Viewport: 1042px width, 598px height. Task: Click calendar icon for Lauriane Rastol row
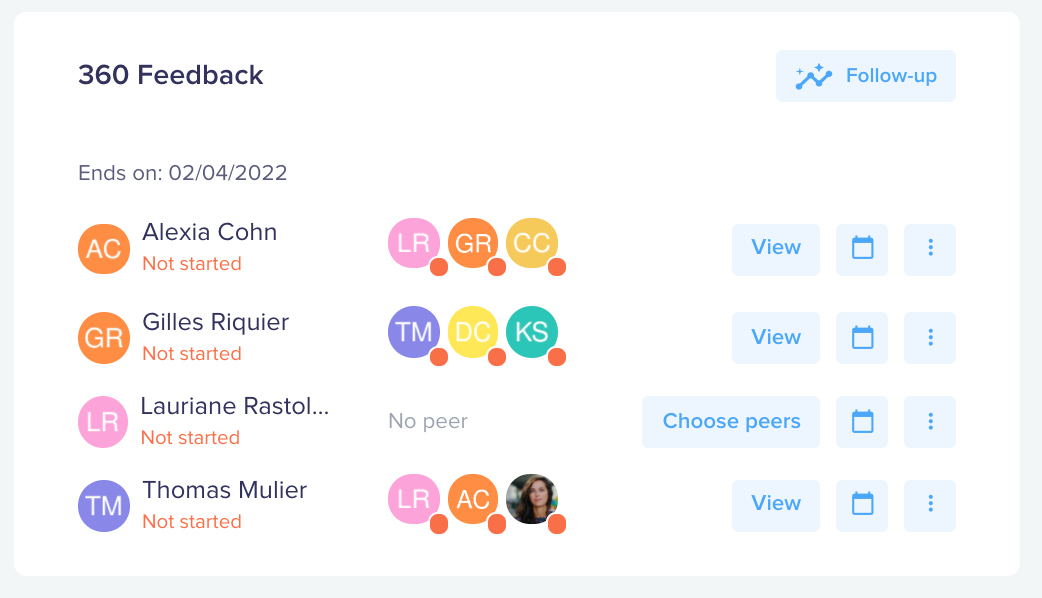coord(862,422)
